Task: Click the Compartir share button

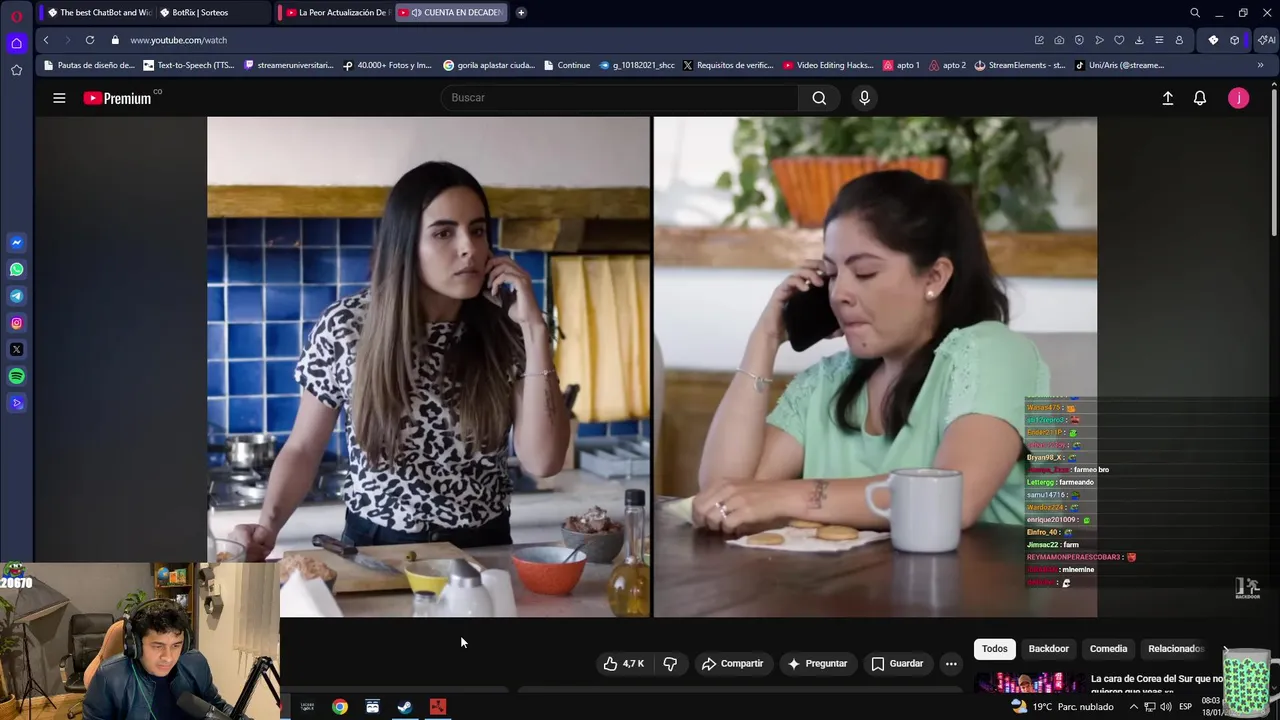Action: [732, 663]
